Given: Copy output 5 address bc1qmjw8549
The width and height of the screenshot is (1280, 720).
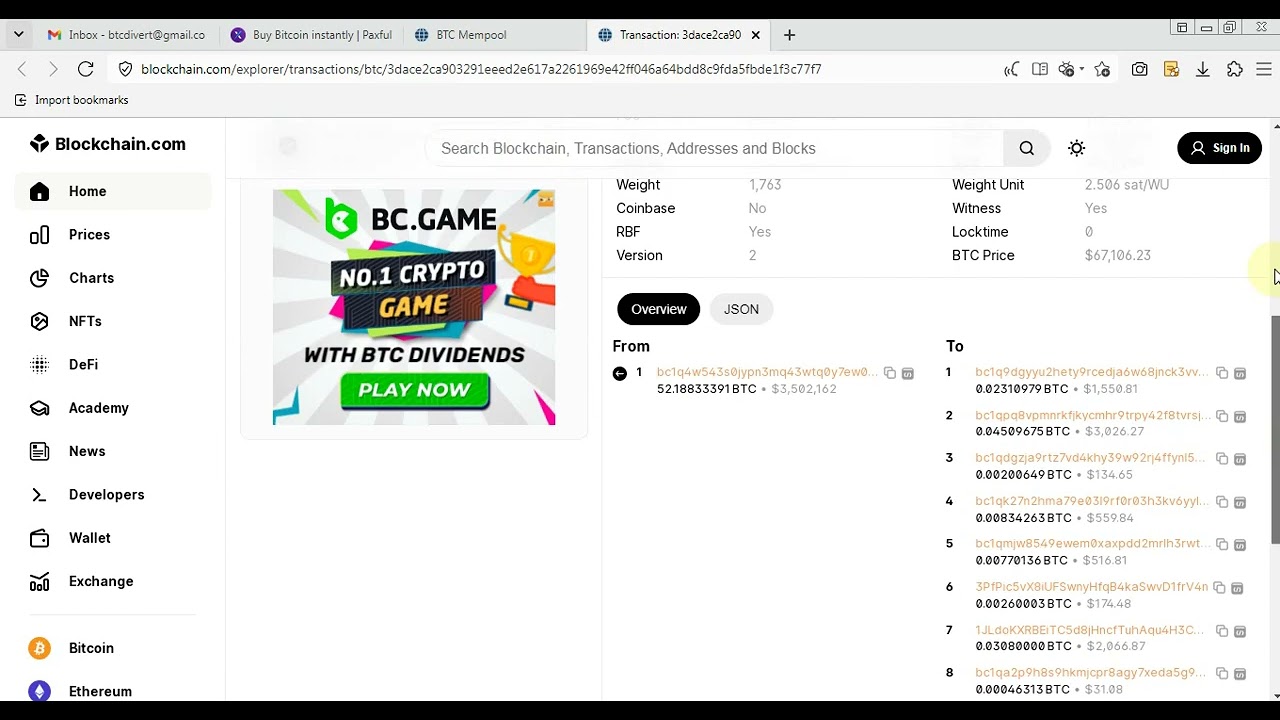Looking at the screenshot, I should [x=1222, y=545].
